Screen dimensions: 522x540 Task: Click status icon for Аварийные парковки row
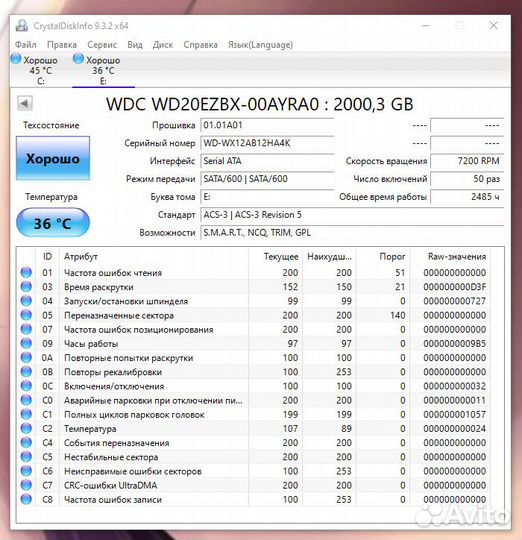click(26, 400)
